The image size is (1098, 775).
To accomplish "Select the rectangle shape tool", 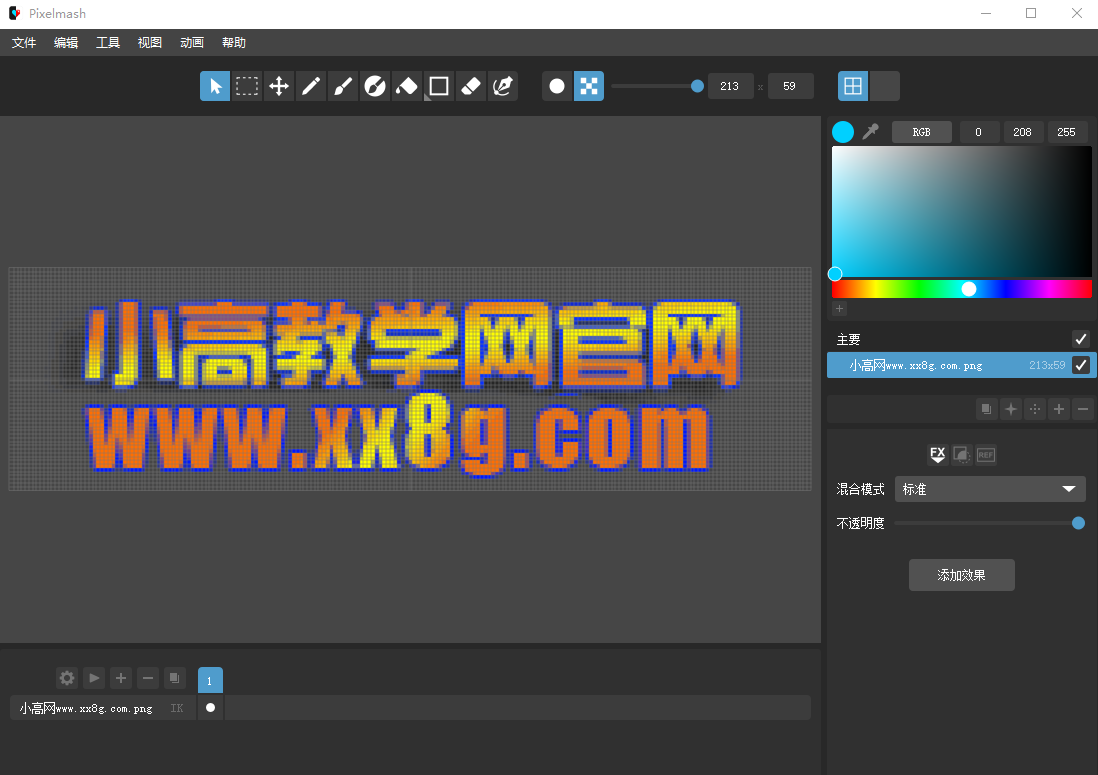I will click(x=438, y=86).
